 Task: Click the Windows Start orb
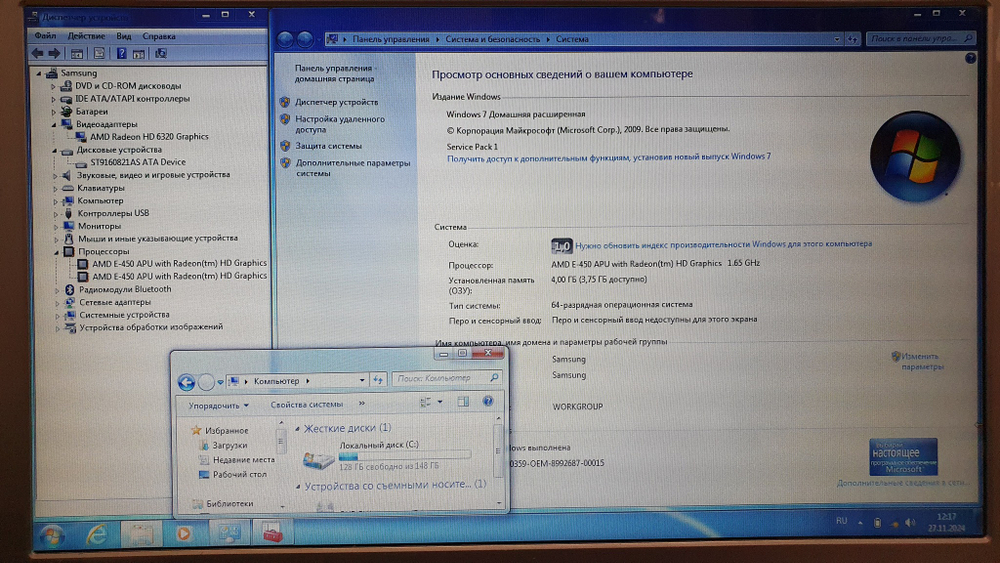coord(51,535)
